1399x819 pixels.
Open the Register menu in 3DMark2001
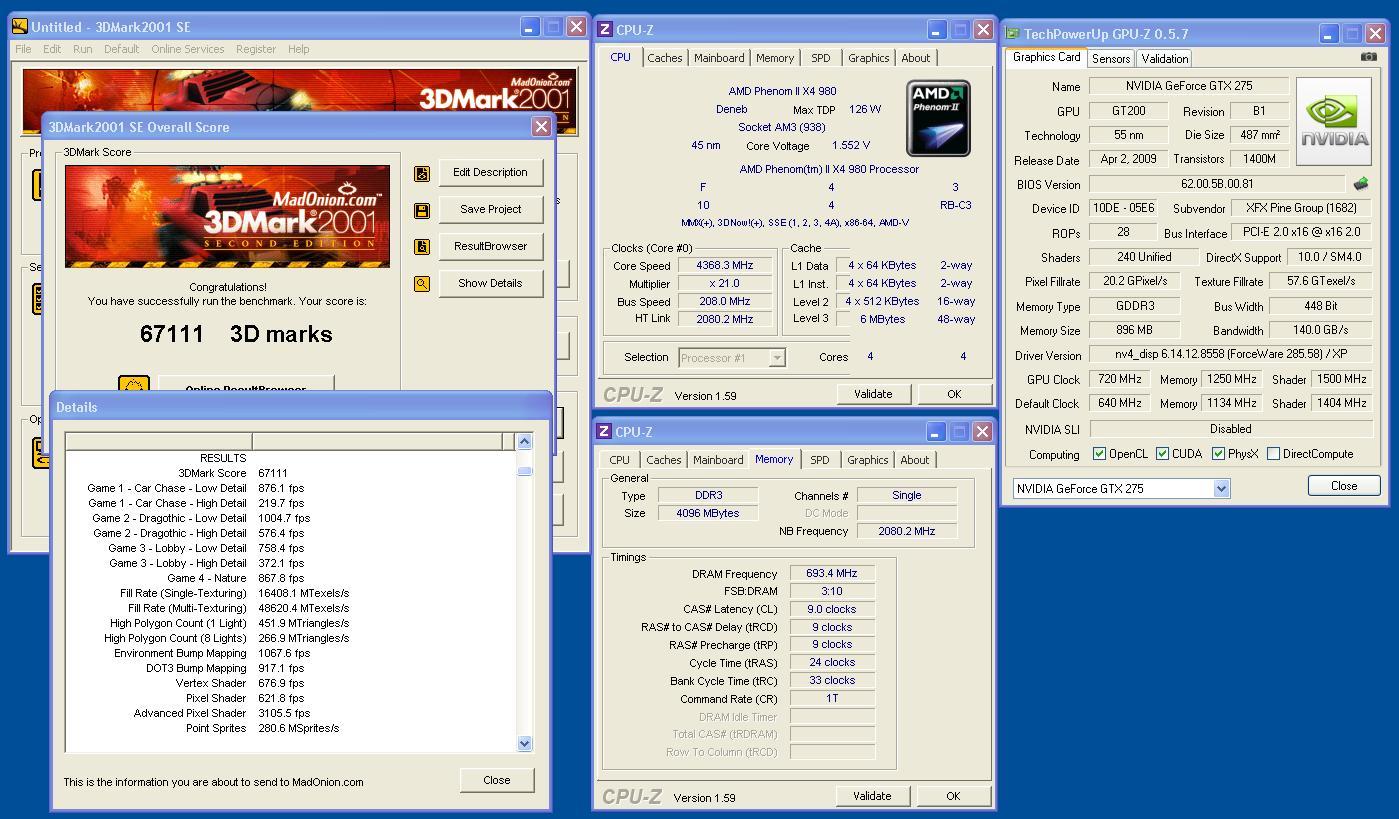(x=256, y=49)
